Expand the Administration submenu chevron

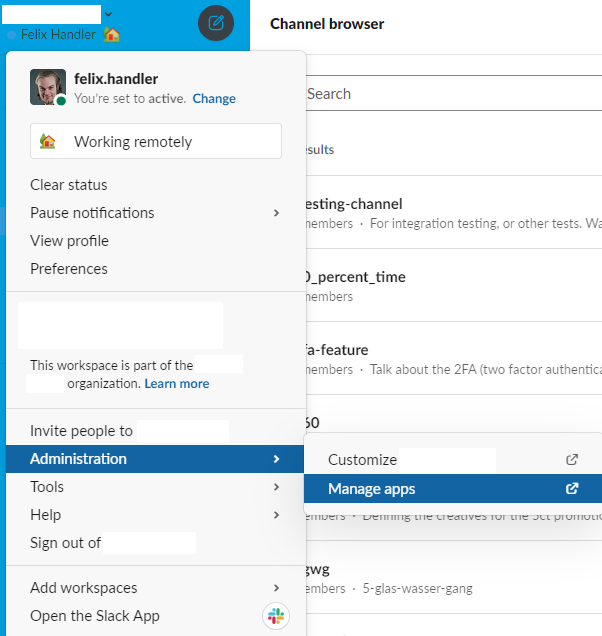tap(276, 459)
